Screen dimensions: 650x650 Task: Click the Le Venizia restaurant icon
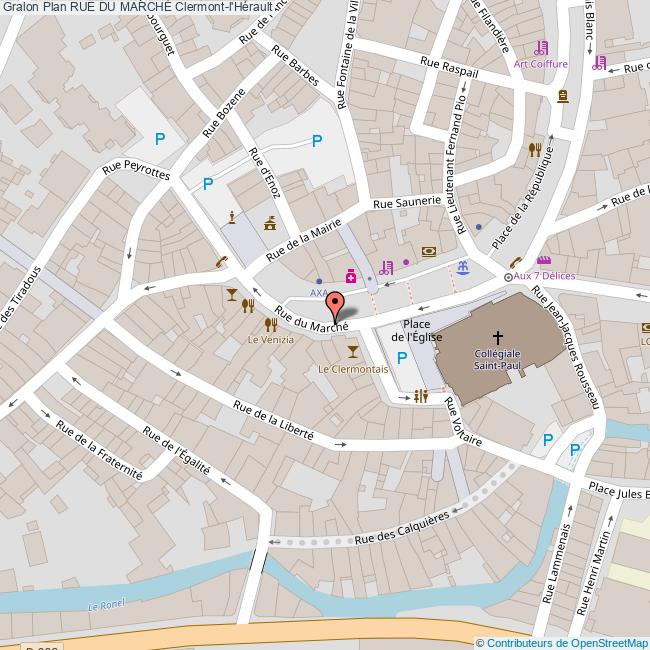[x=270, y=324]
